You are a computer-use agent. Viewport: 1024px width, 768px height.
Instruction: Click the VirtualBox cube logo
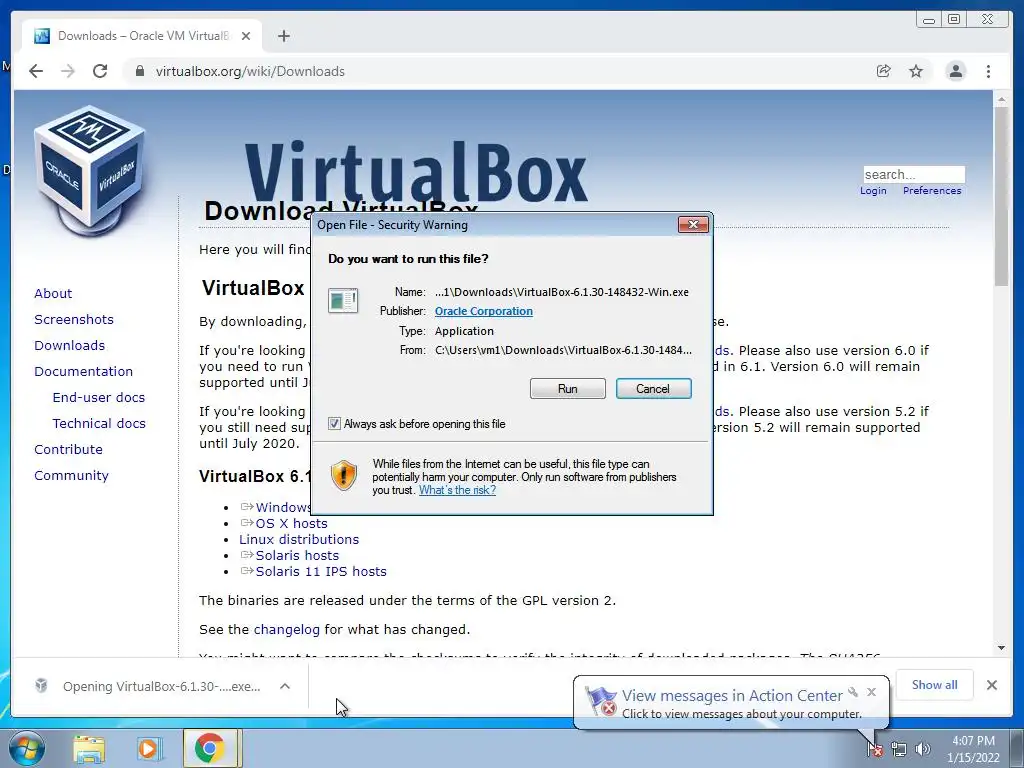(x=90, y=170)
